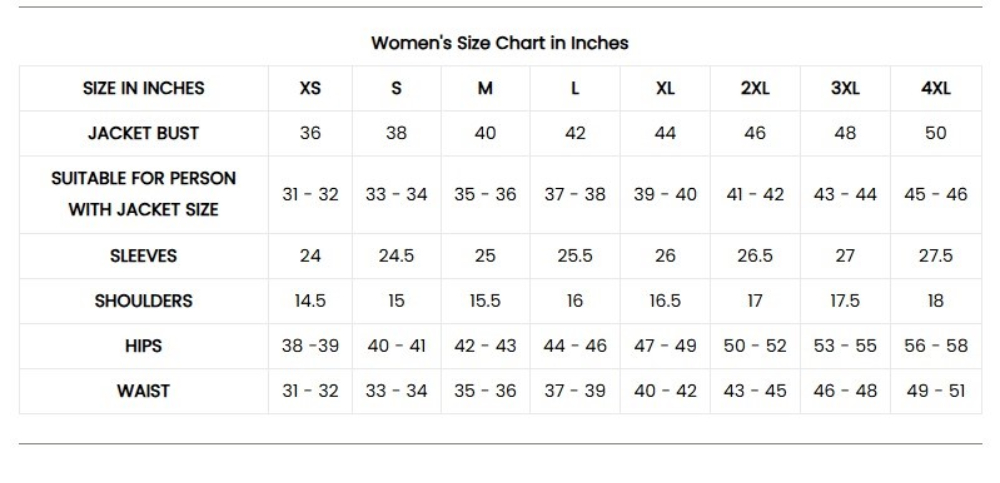This screenshot has height=483, width=1000.
Task: Select the 4XL size column header
Action: (x=936, y=88)
